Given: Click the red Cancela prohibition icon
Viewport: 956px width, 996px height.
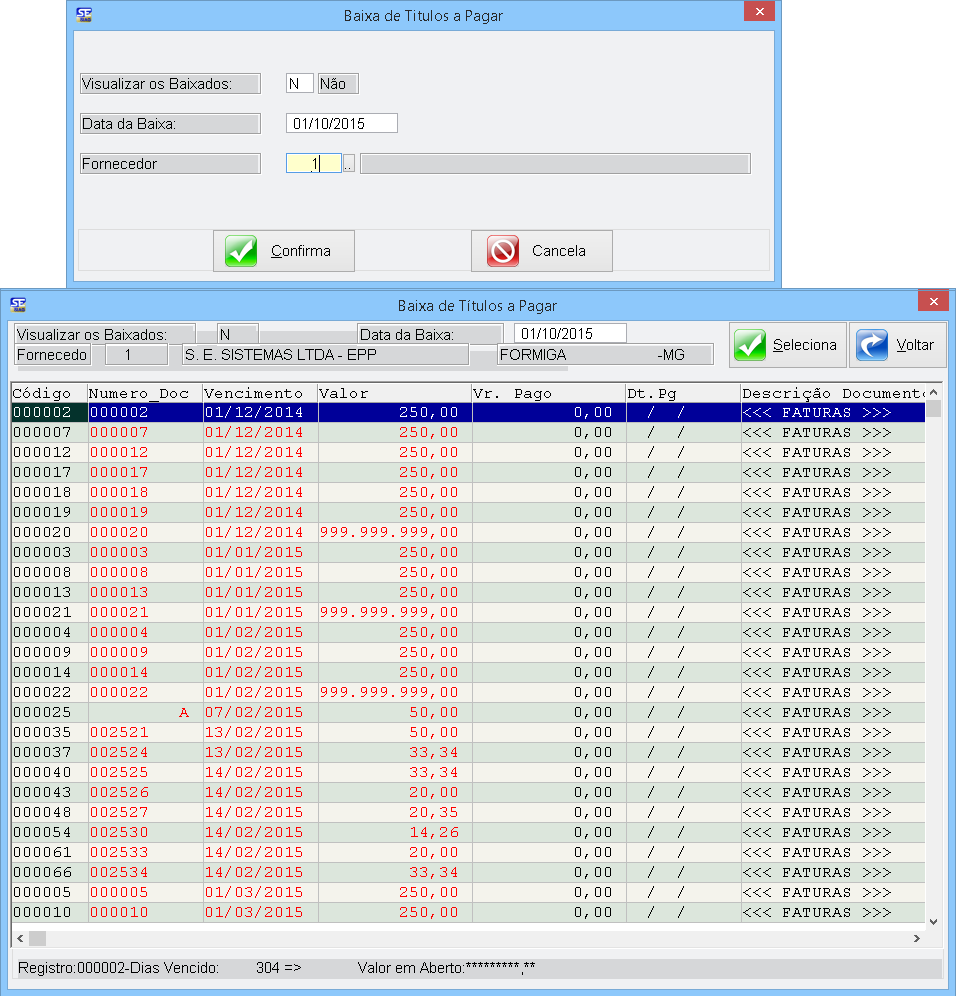Looking at the screenshot, I should coord(503,251).
